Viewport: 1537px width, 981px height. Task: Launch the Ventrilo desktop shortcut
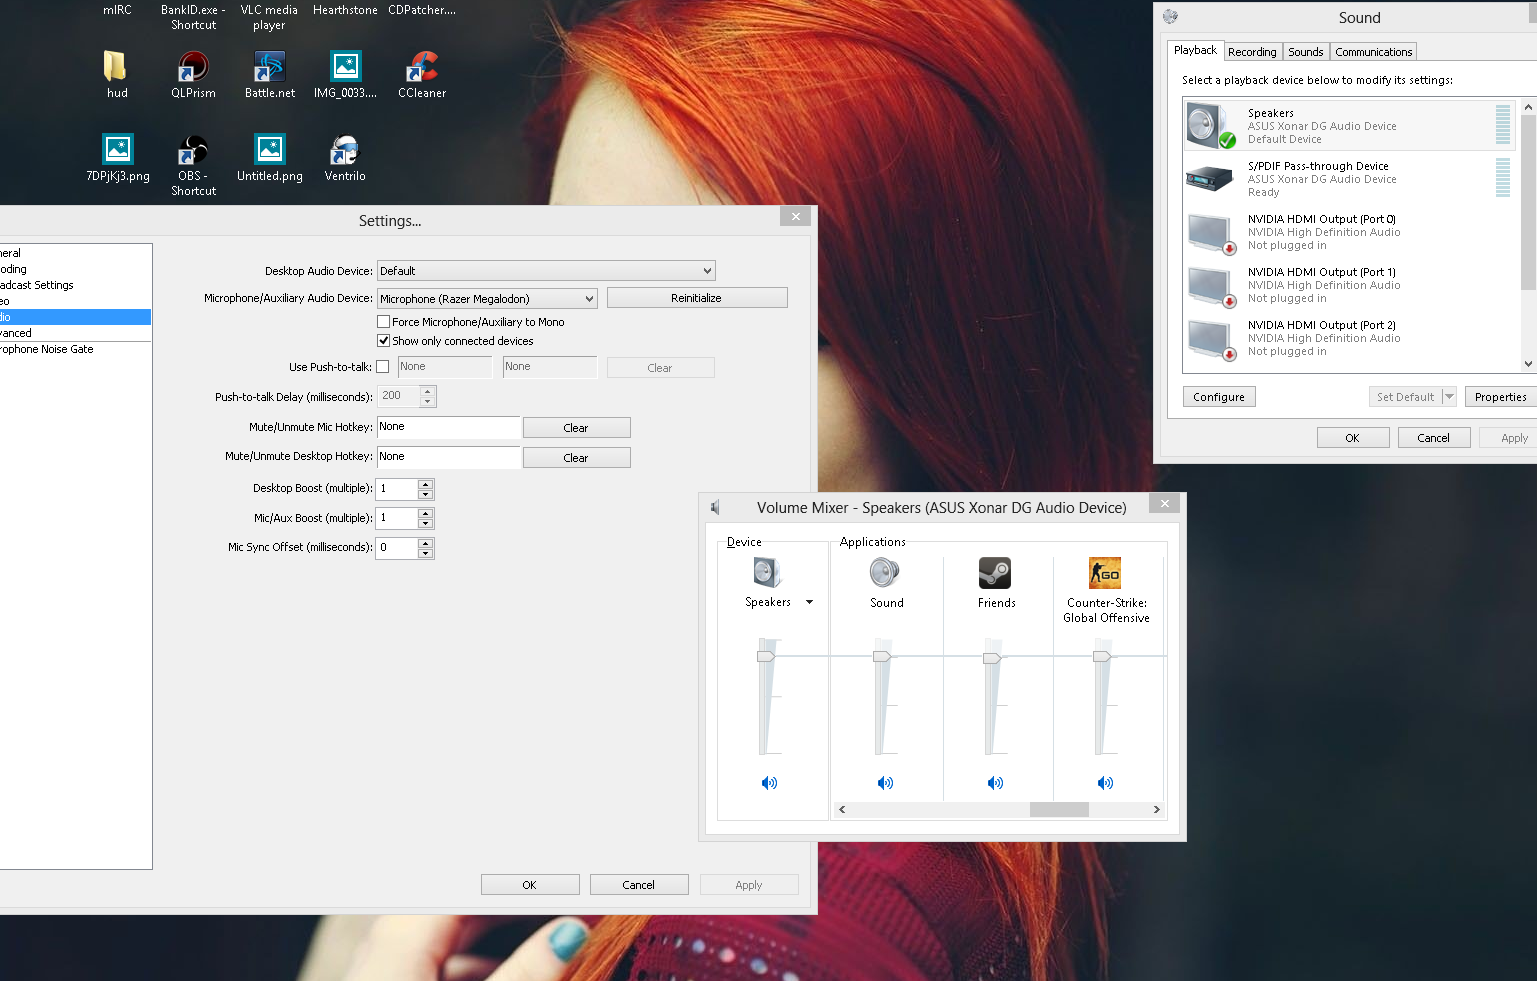[x=344, y=151]
